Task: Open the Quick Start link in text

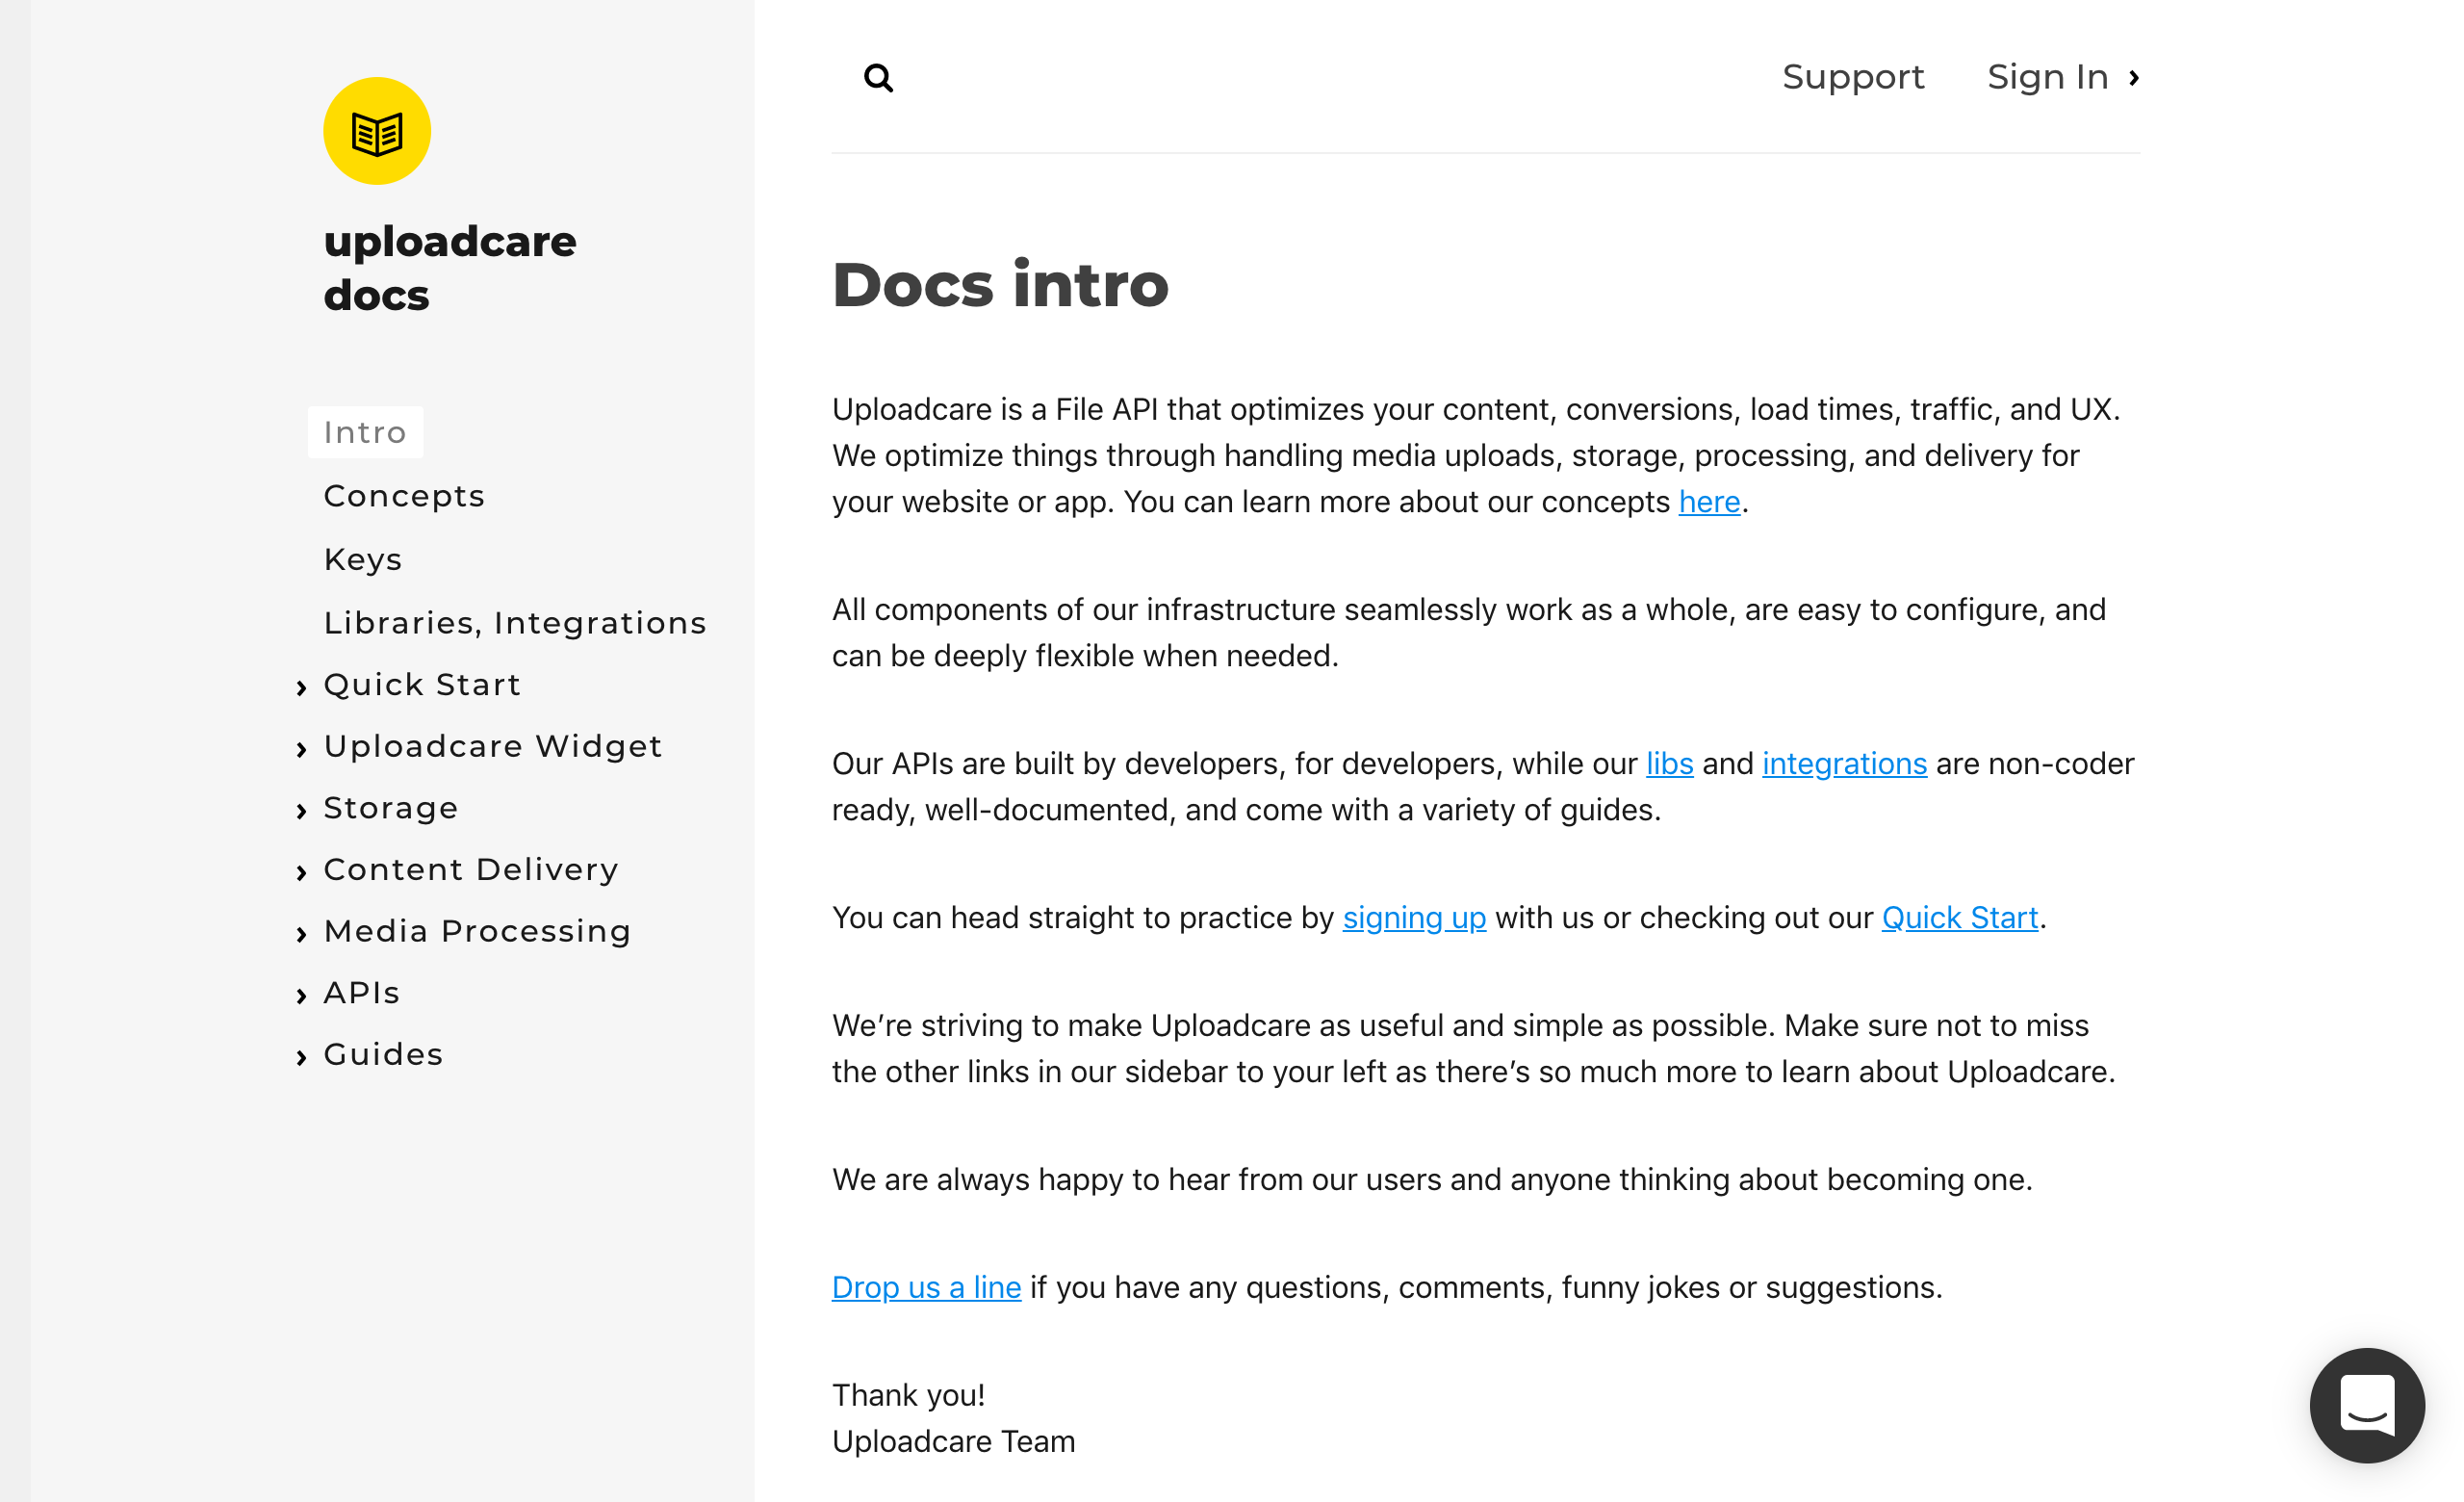Action: click(x=1959, y=917)
